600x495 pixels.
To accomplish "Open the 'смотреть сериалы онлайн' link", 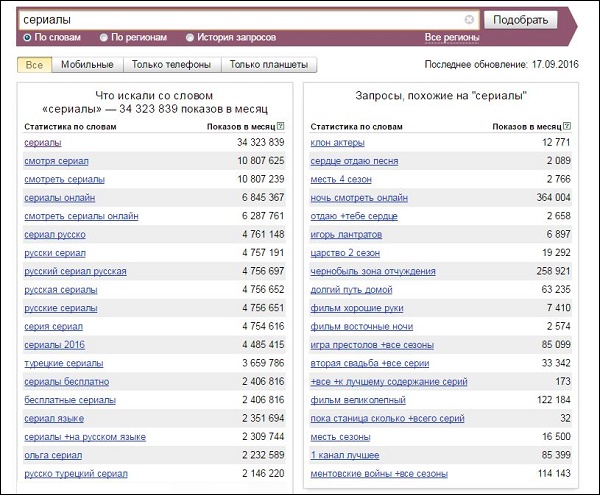I will pos(81,216).
